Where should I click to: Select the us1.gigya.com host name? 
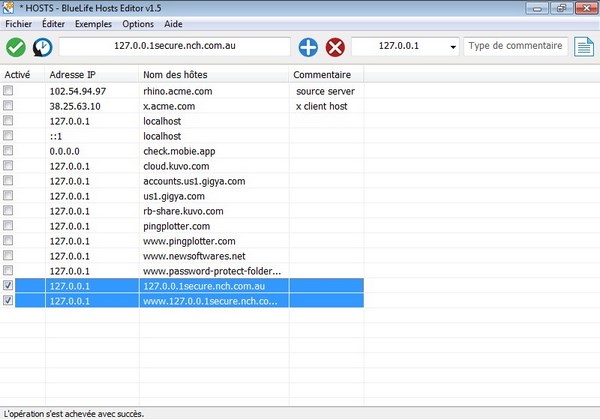coord(174,196)
